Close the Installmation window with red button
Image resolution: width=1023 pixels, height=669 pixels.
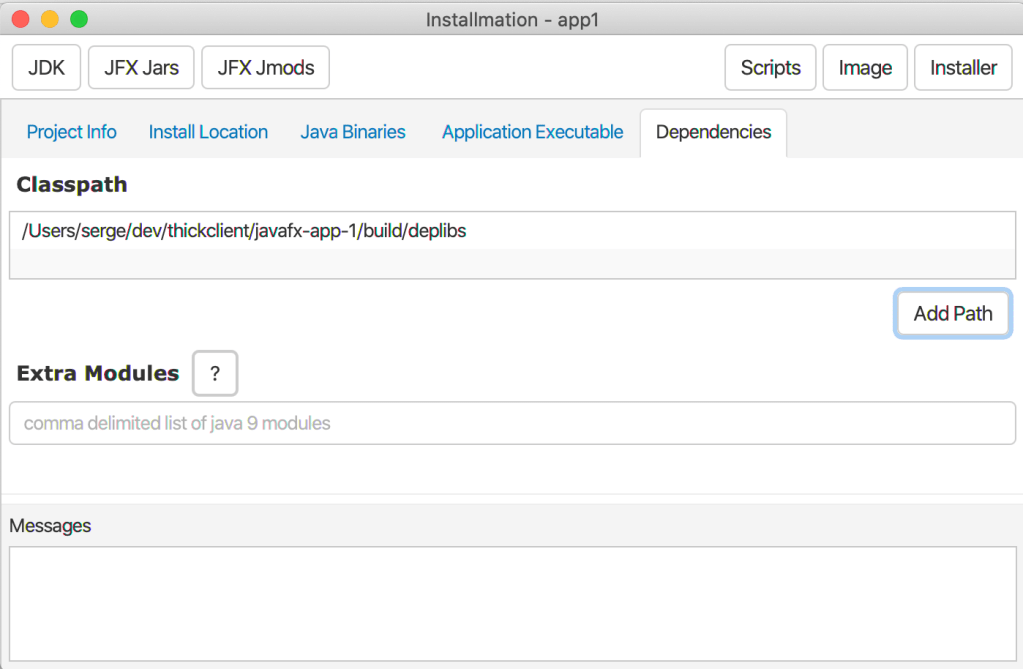click(x=20, y=19)
